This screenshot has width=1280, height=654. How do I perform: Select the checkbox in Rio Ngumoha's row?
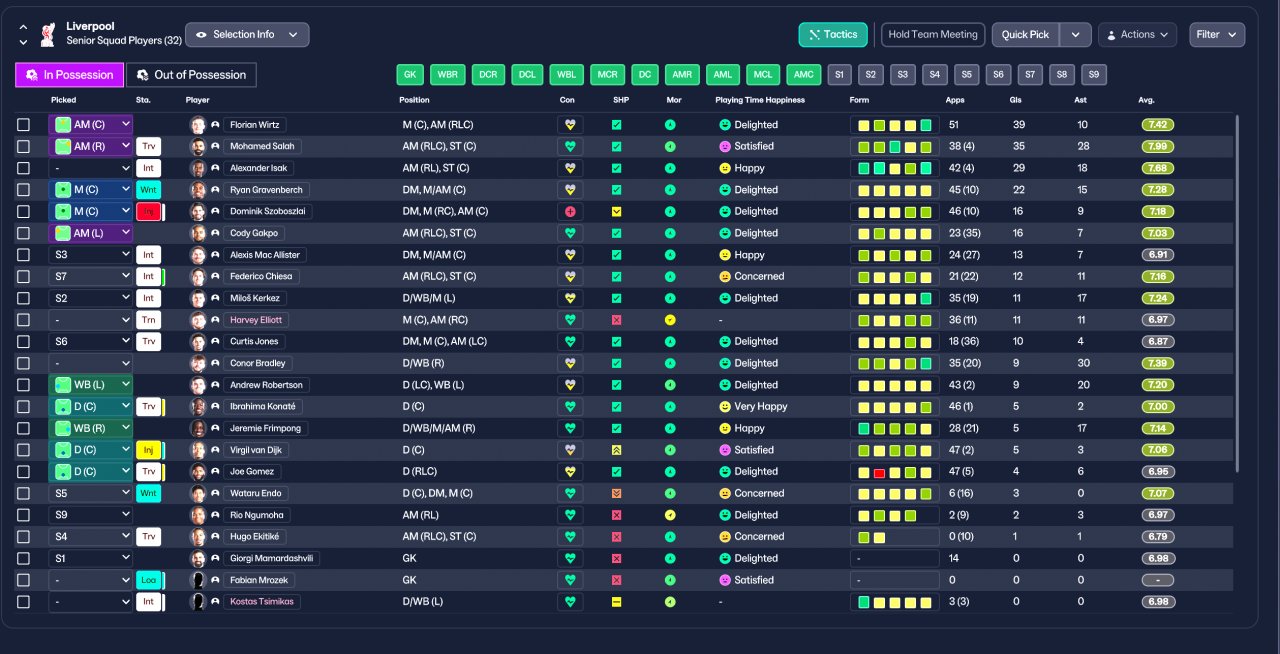(x=23, y=515)
